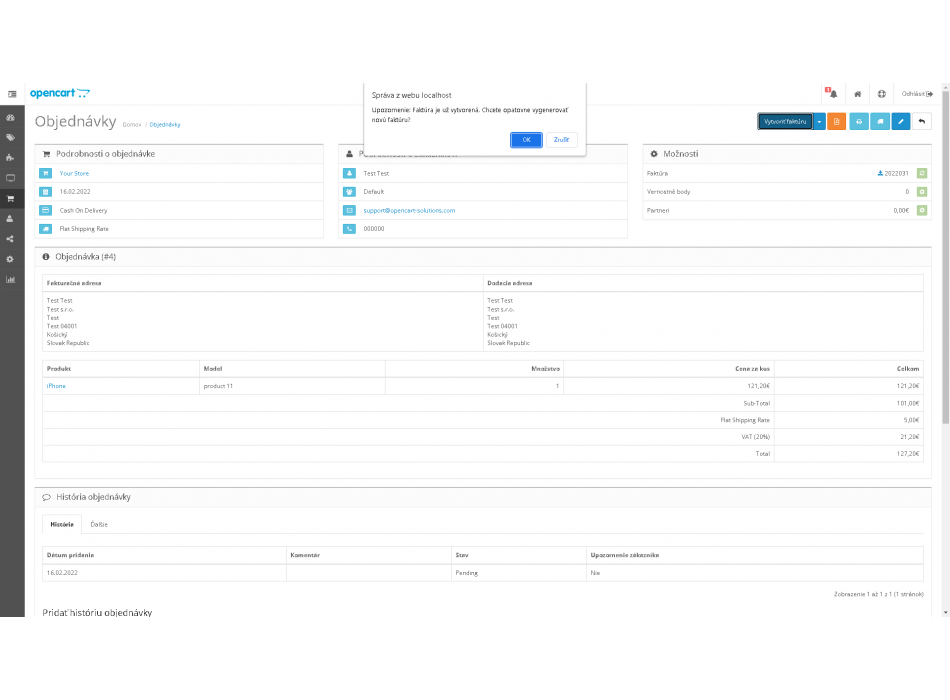950x700 pixels.
Task: Click Odhlásiť to log out
Action: pos(917,94)
